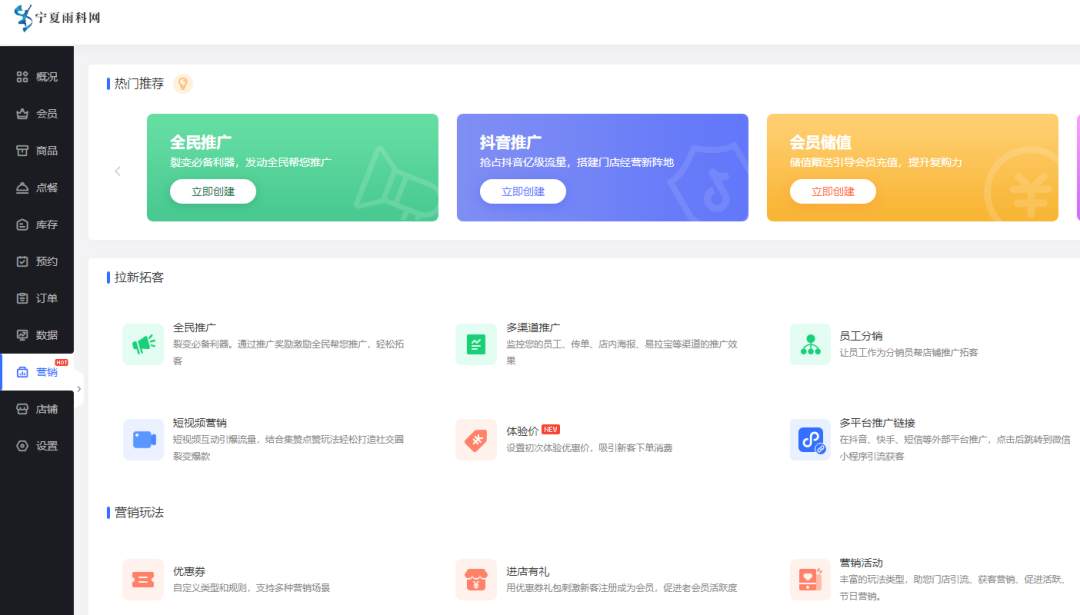Select the 概况 menu label

tap(47, 76)
